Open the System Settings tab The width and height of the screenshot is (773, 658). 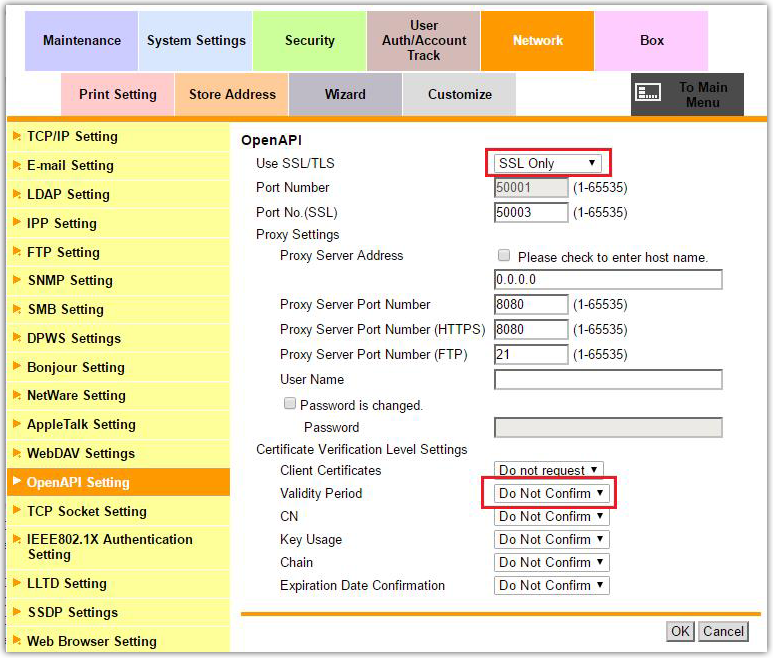(x=196, y=41)
